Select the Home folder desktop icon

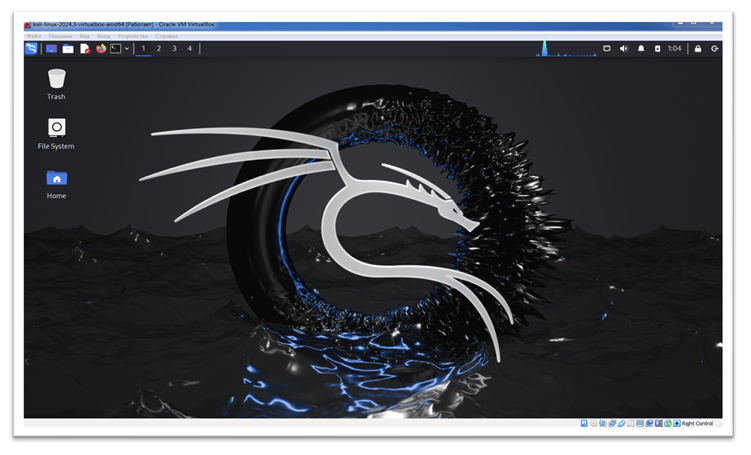(56, 184)
